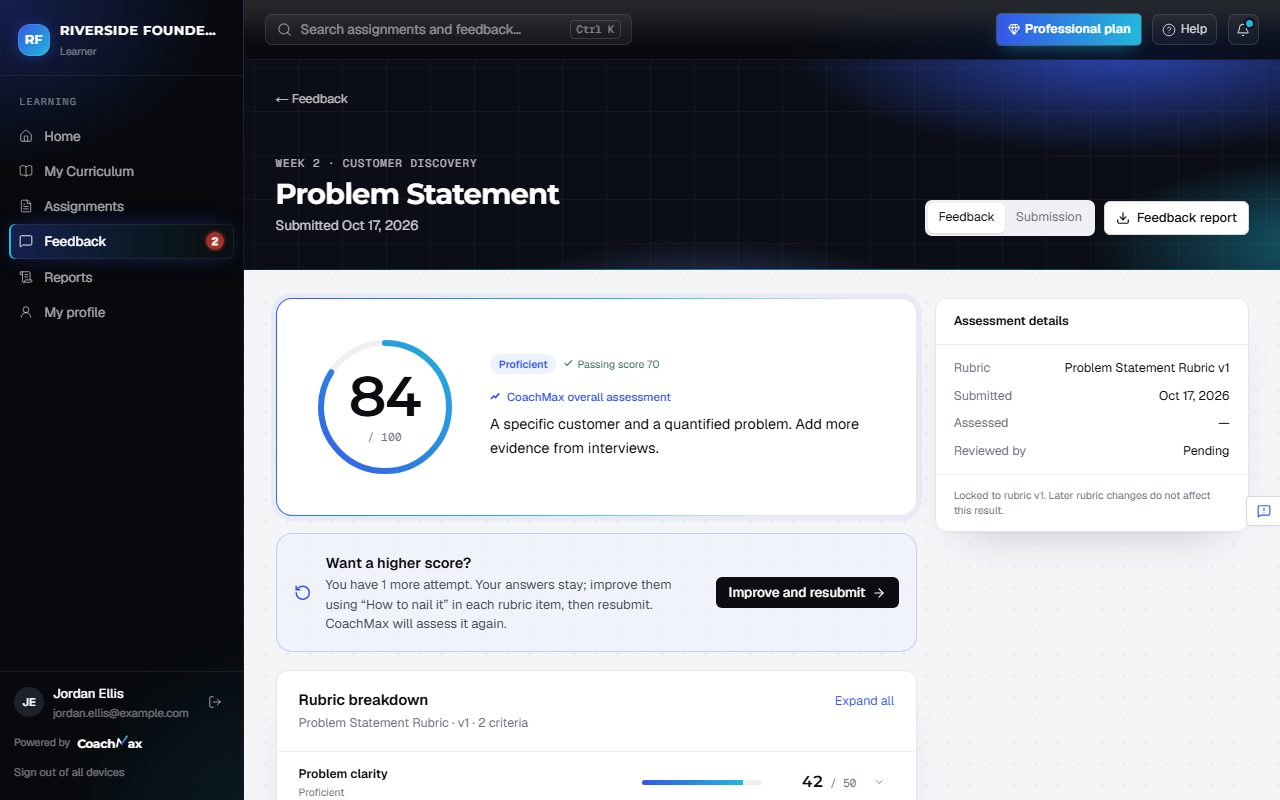Click the CoachMax trend icon
Viewport: 1280px width, 800px height.
click(495, 397)
